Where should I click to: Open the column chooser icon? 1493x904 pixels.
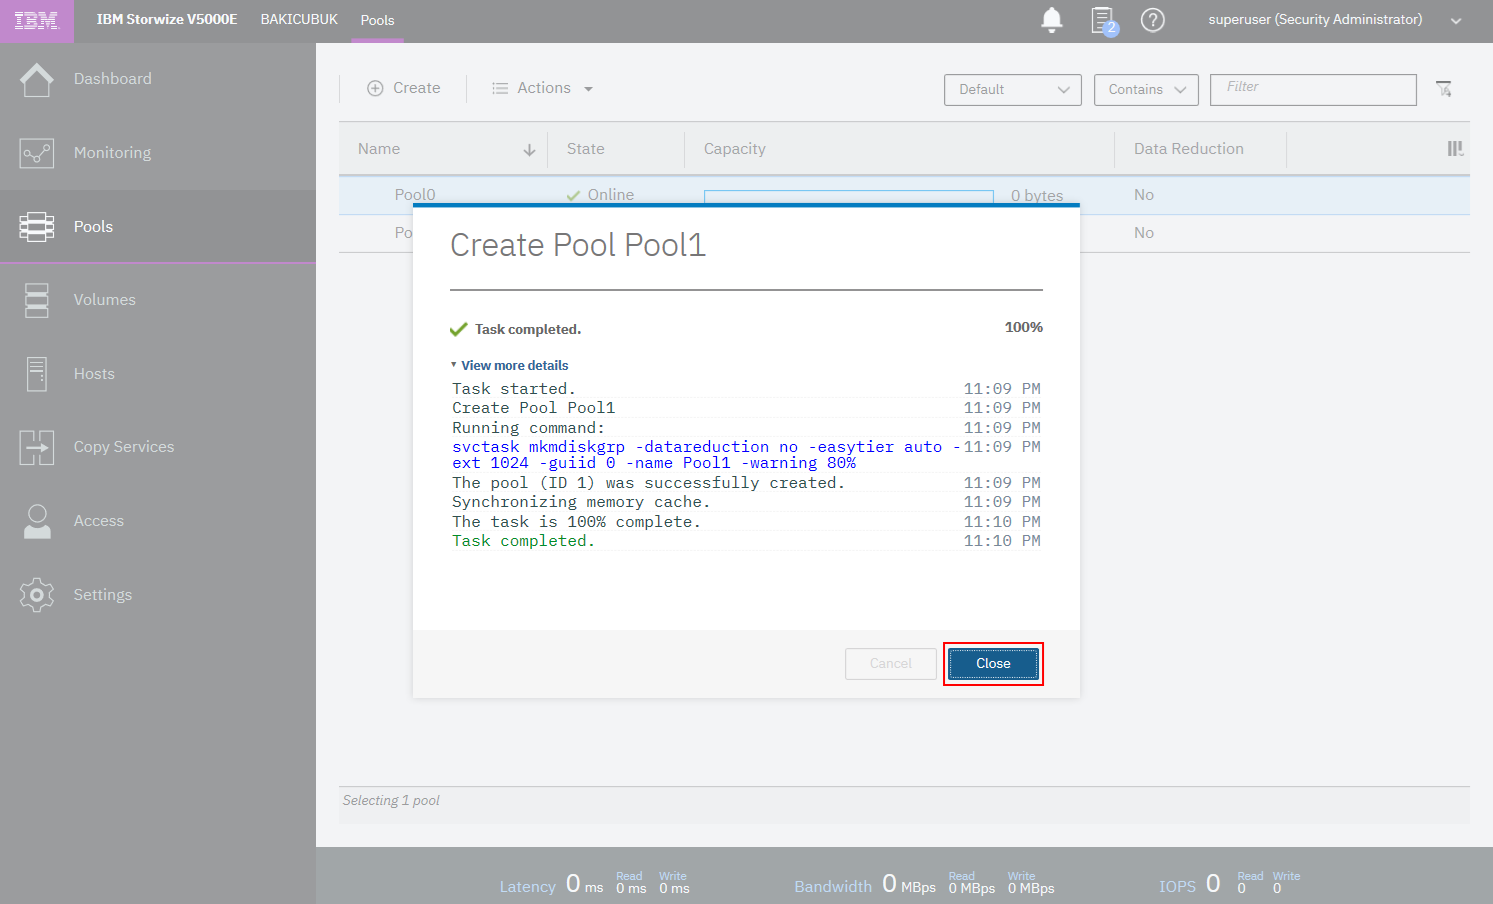point(1455,149)
